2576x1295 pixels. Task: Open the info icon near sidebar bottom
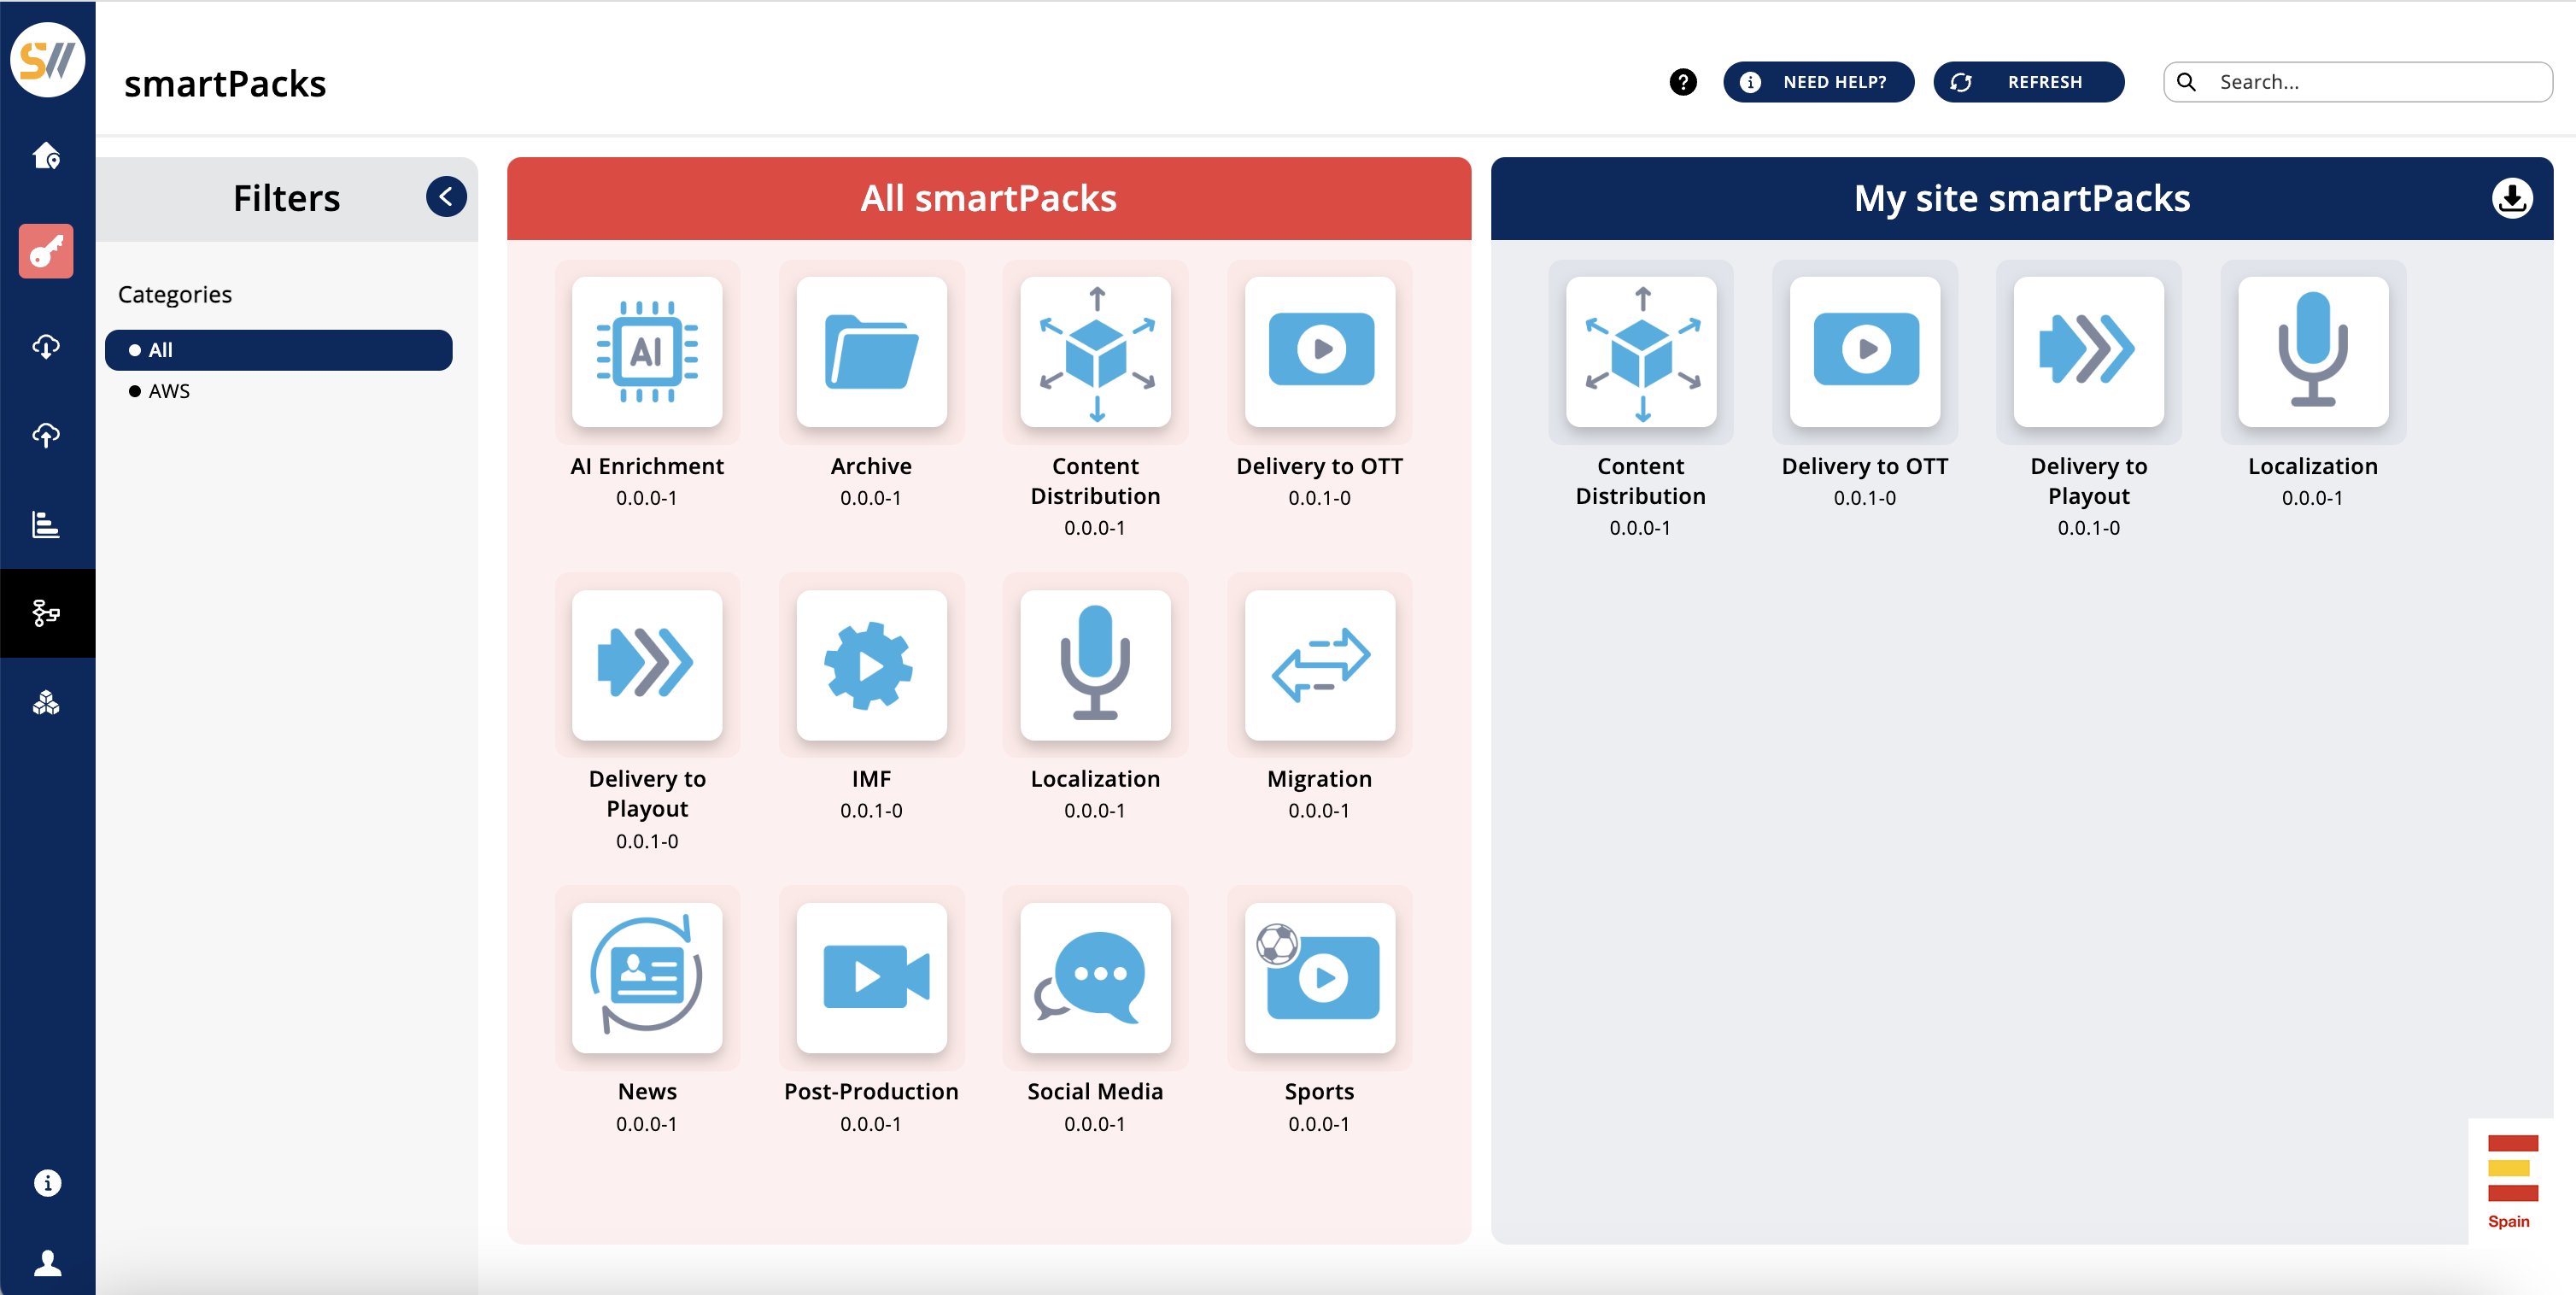46,1183
